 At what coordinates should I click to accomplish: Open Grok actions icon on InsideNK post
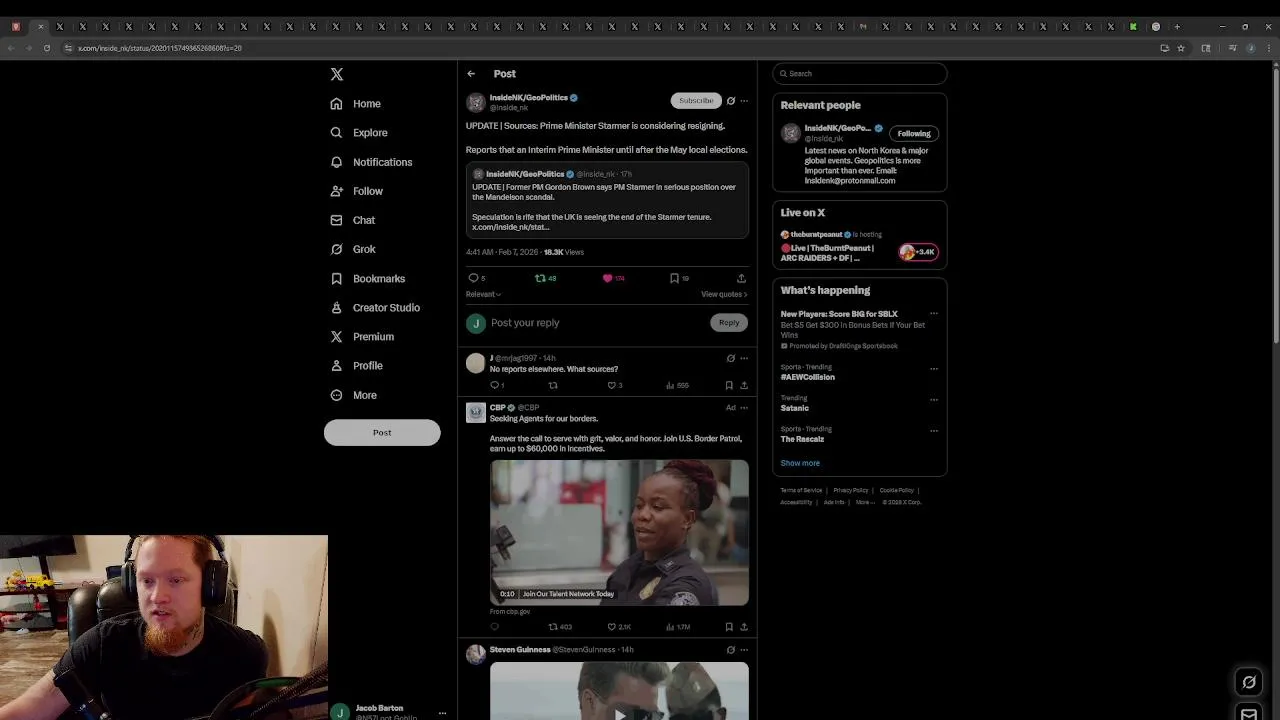(730, 101)
